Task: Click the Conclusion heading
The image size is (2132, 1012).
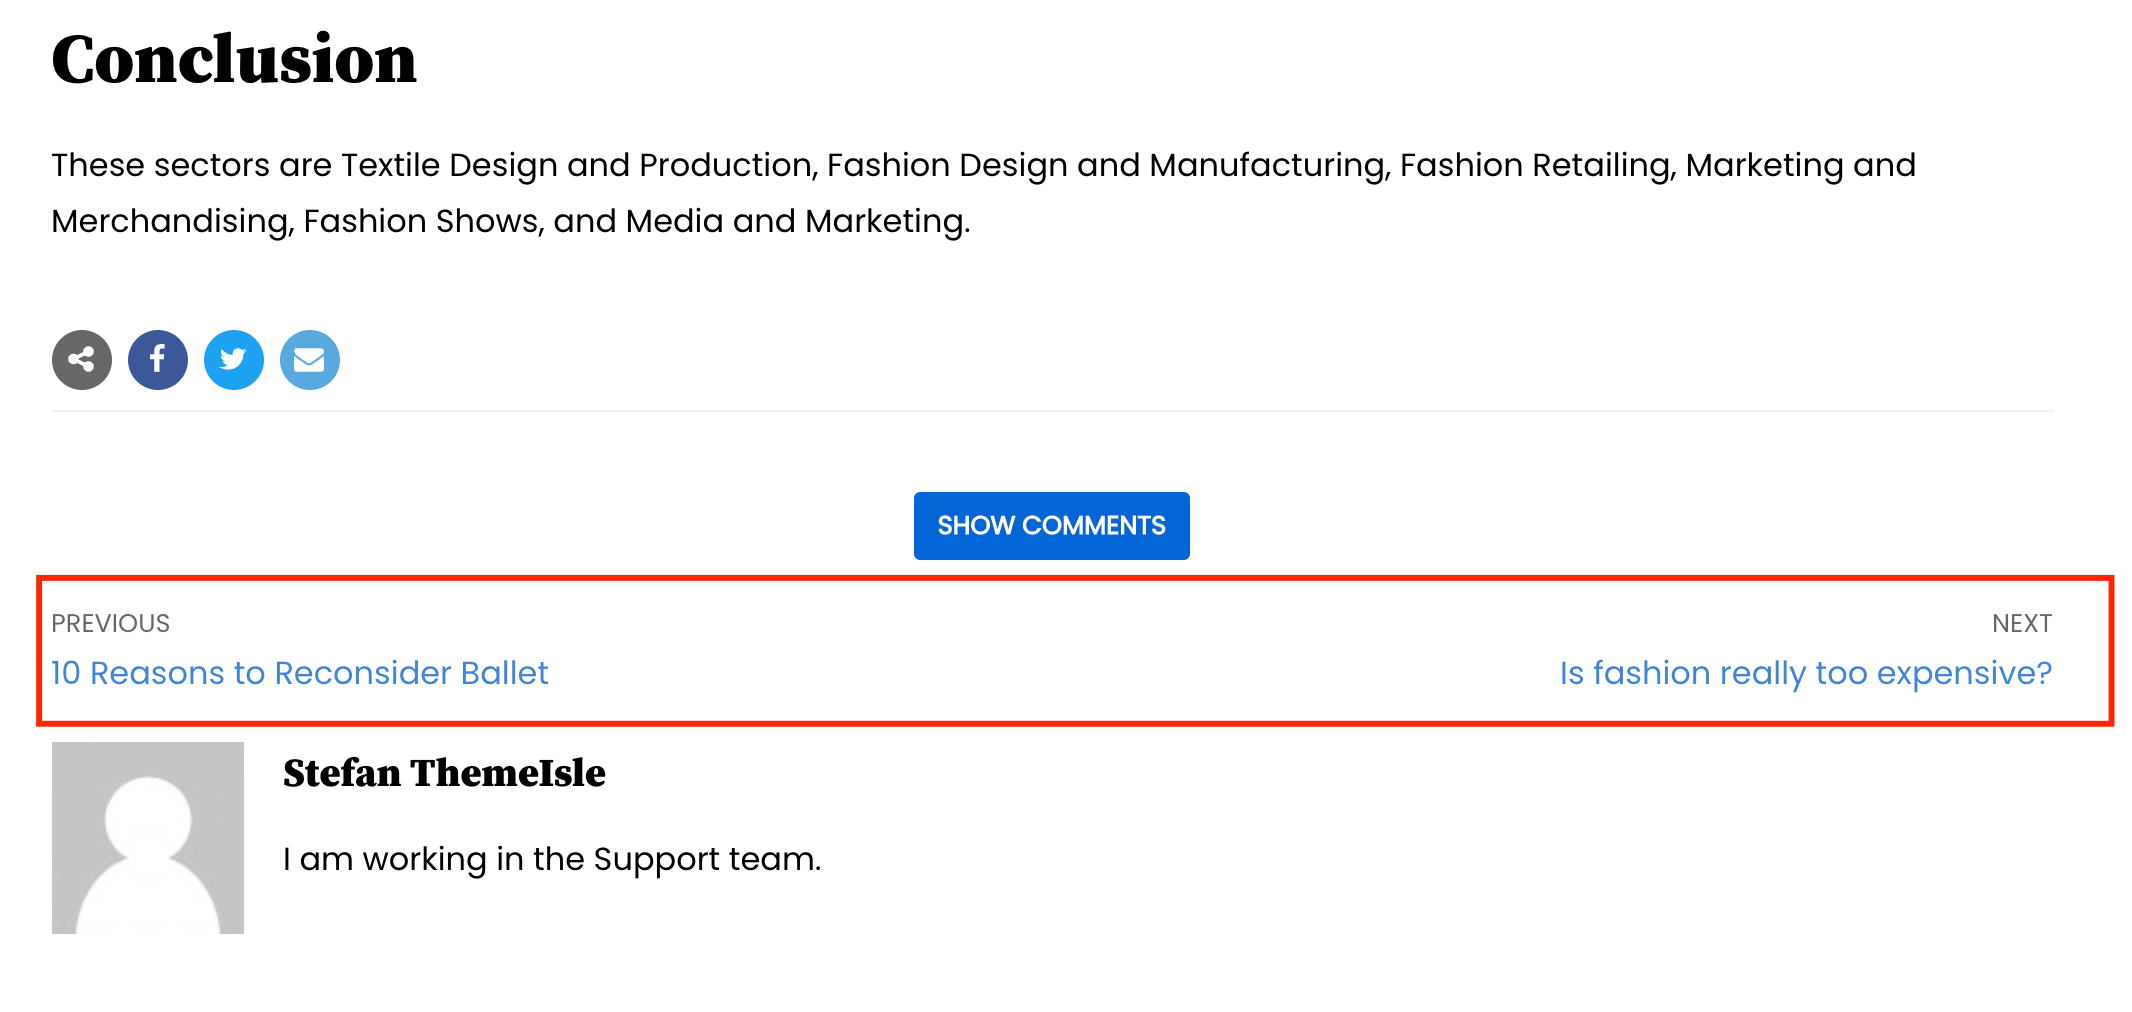Action: 234,60
